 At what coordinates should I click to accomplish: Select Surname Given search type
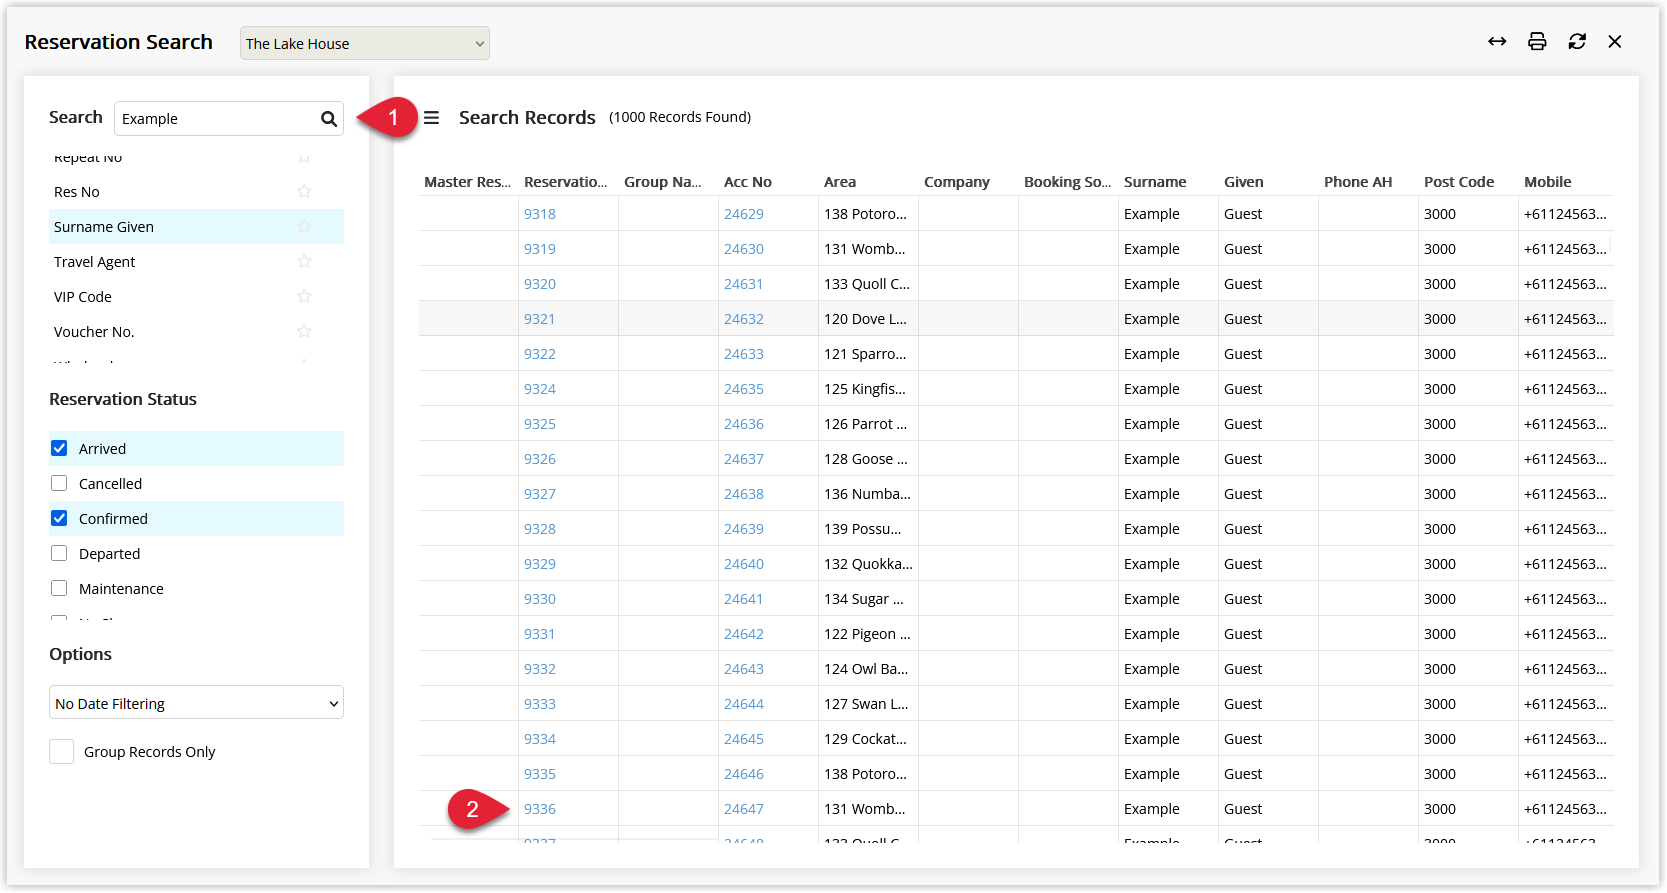[x=196, y=227]
